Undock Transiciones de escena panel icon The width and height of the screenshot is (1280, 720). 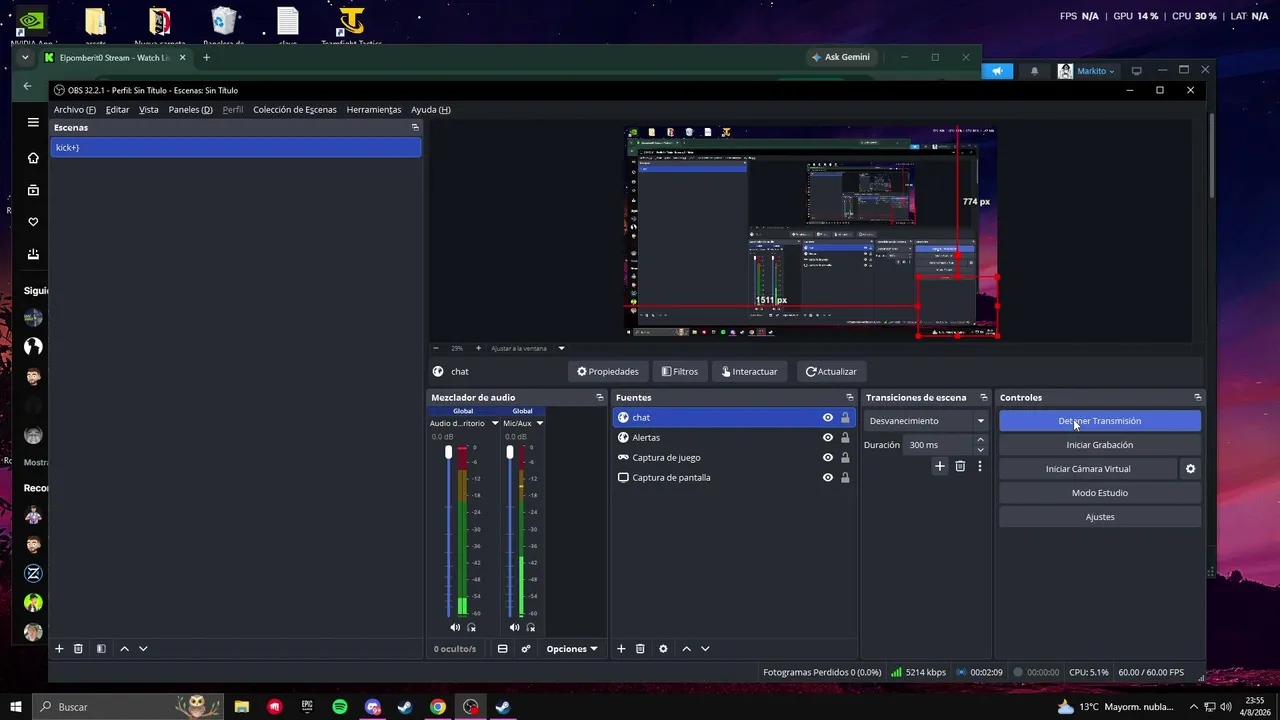pos(984,397)
